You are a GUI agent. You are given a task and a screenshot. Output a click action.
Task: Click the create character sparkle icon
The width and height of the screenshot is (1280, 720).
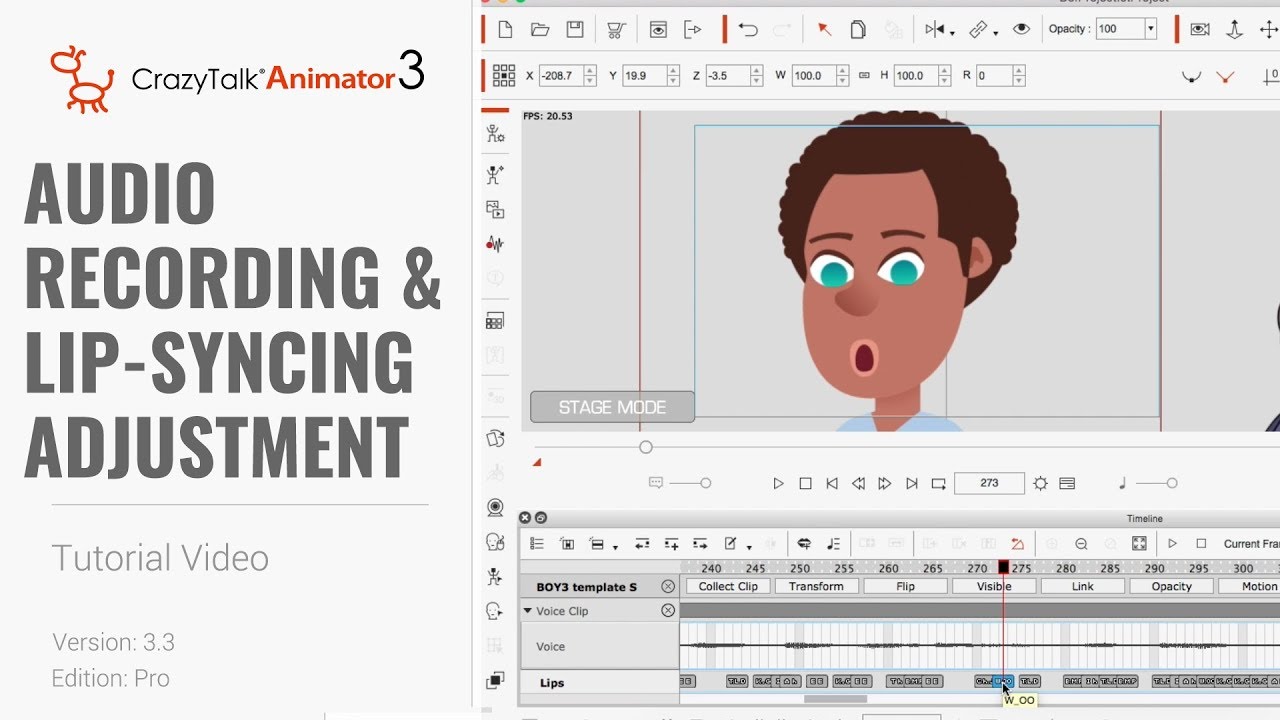tap(494, 175)
